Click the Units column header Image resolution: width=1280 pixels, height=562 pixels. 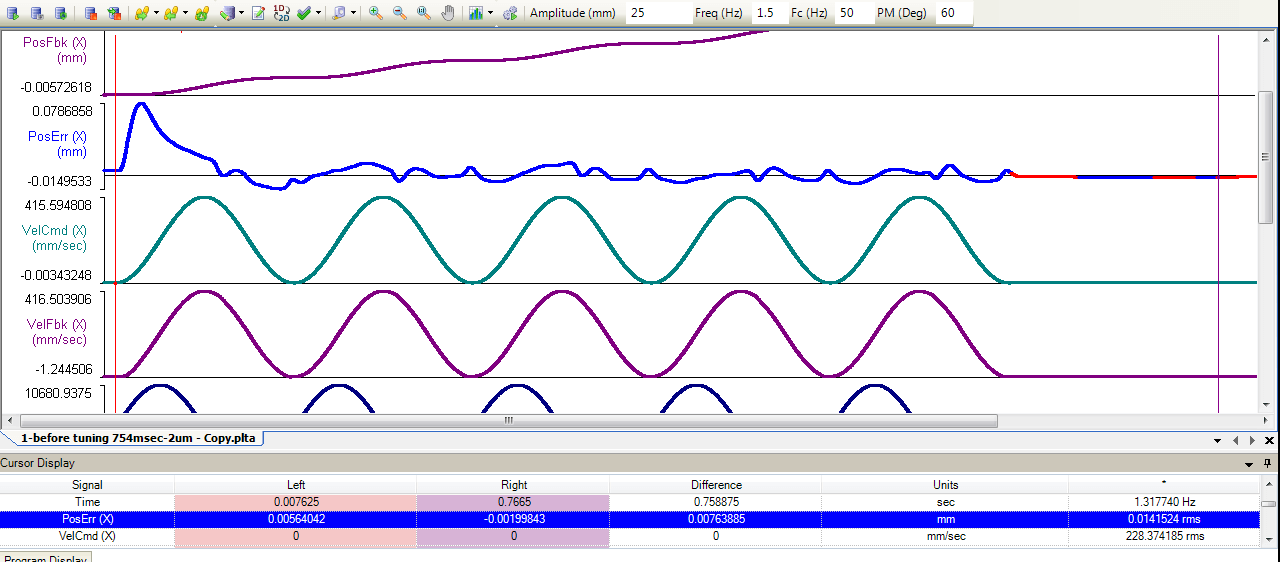[x=945, y=485]
